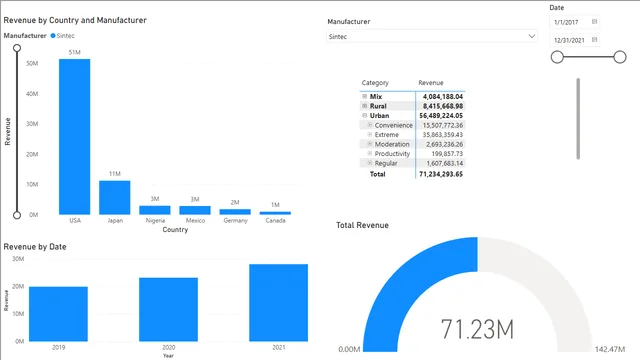
Task: Click the Date slicer header label
Action: tap(556, 7)
